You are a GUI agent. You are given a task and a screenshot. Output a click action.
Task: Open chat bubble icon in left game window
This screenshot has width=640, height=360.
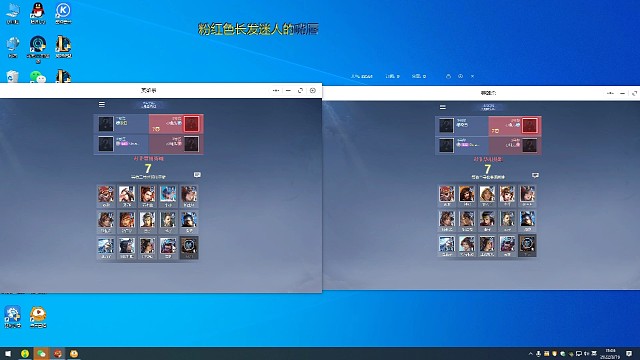pos(197,174)
